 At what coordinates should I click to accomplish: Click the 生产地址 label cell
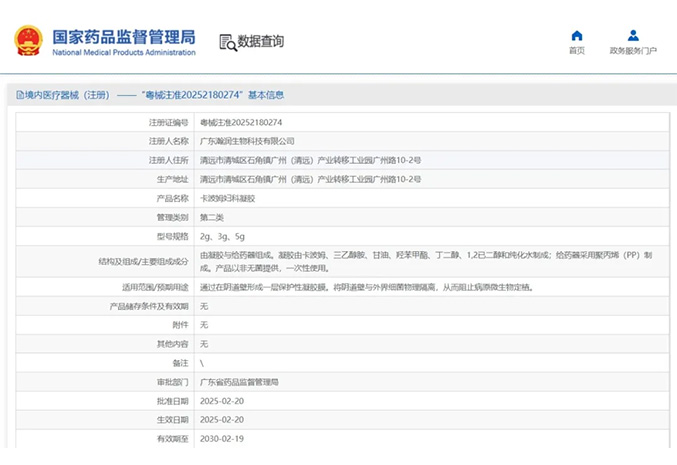point(105,179)
